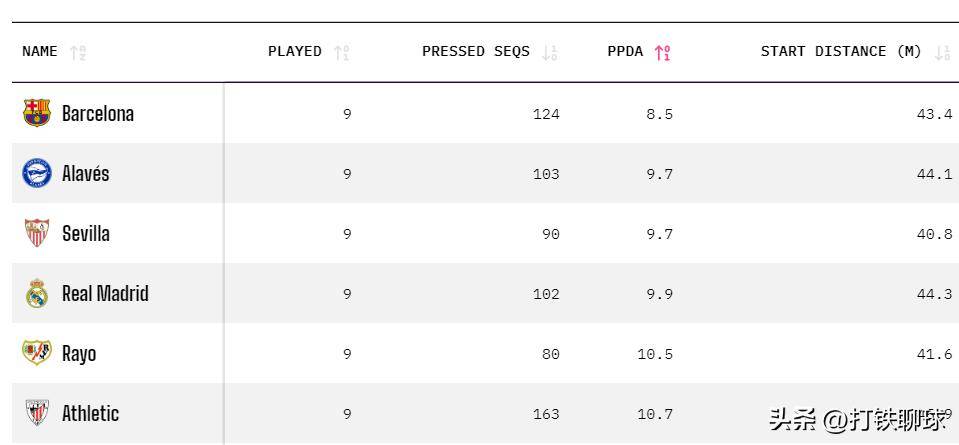
Task: Click Sevilla's PPDA value 9.7
Action: pyautogui.click(x=659, y=234)
